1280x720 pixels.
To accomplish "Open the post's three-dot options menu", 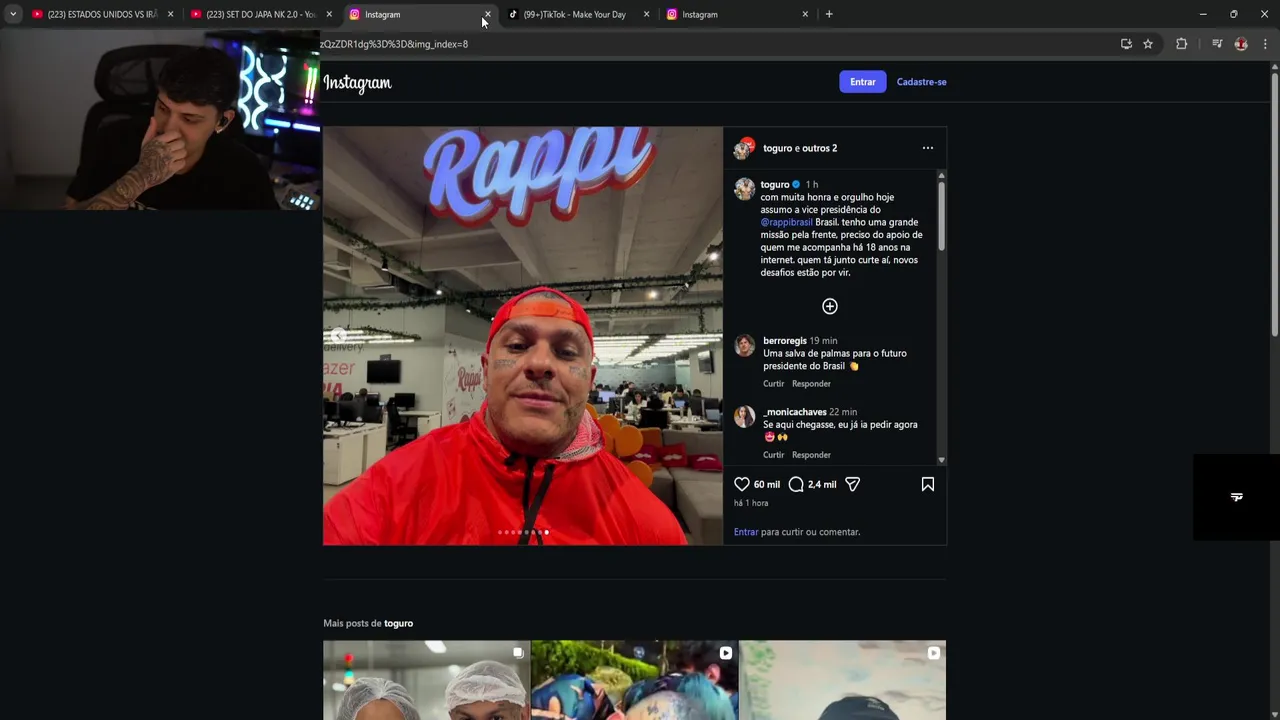I will 928,148.
